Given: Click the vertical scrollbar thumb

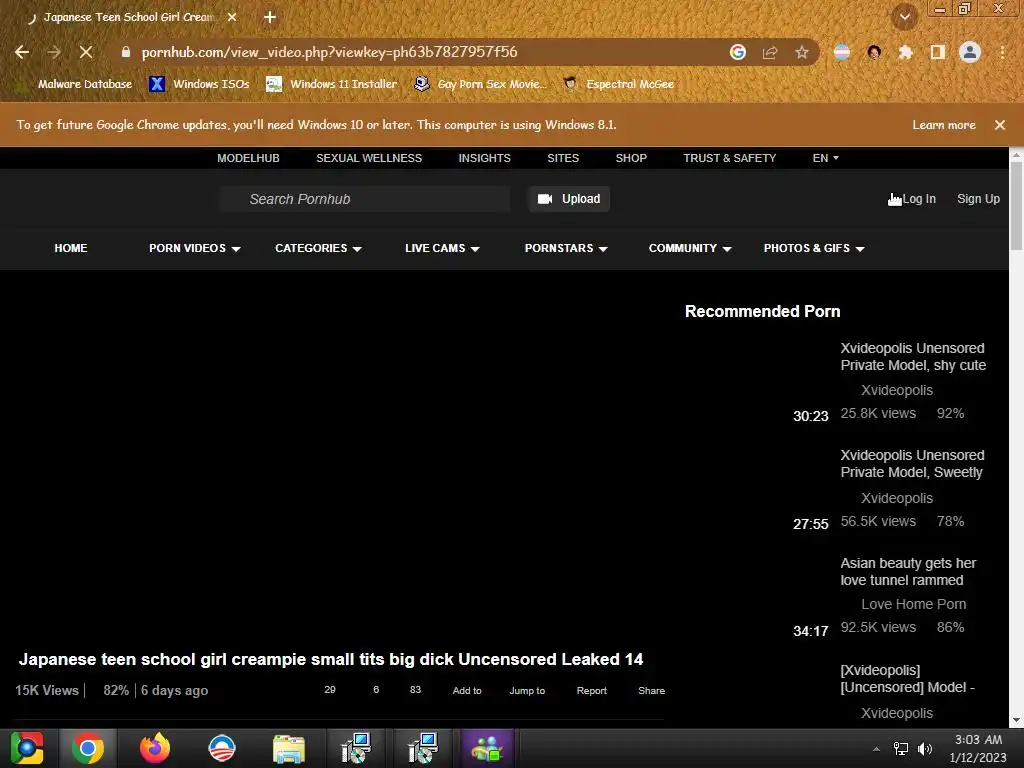Looking at the screenshot, I should click(x=1016, y=206).
